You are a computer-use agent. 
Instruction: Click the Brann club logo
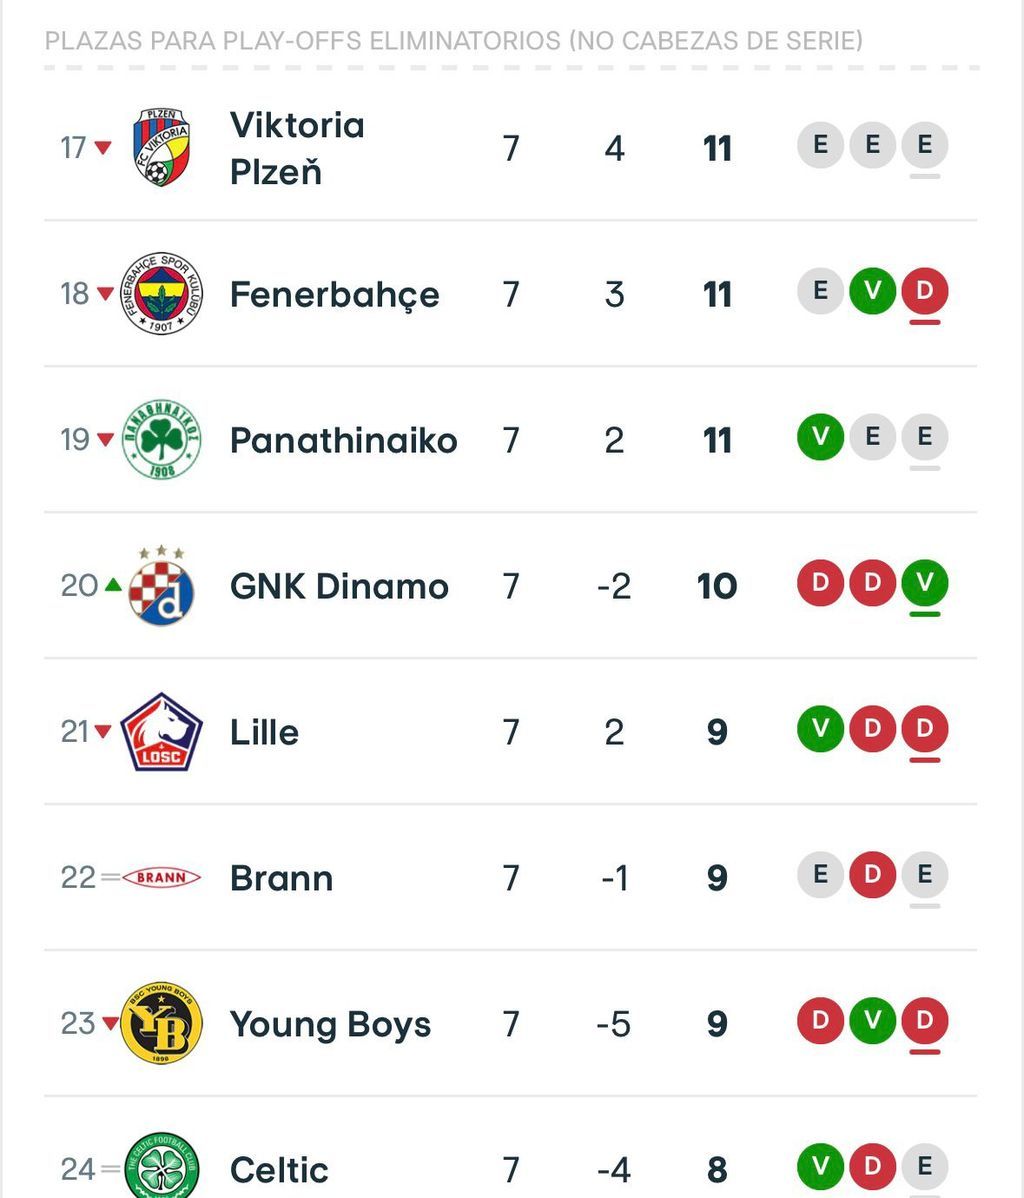tap(161, 878)
